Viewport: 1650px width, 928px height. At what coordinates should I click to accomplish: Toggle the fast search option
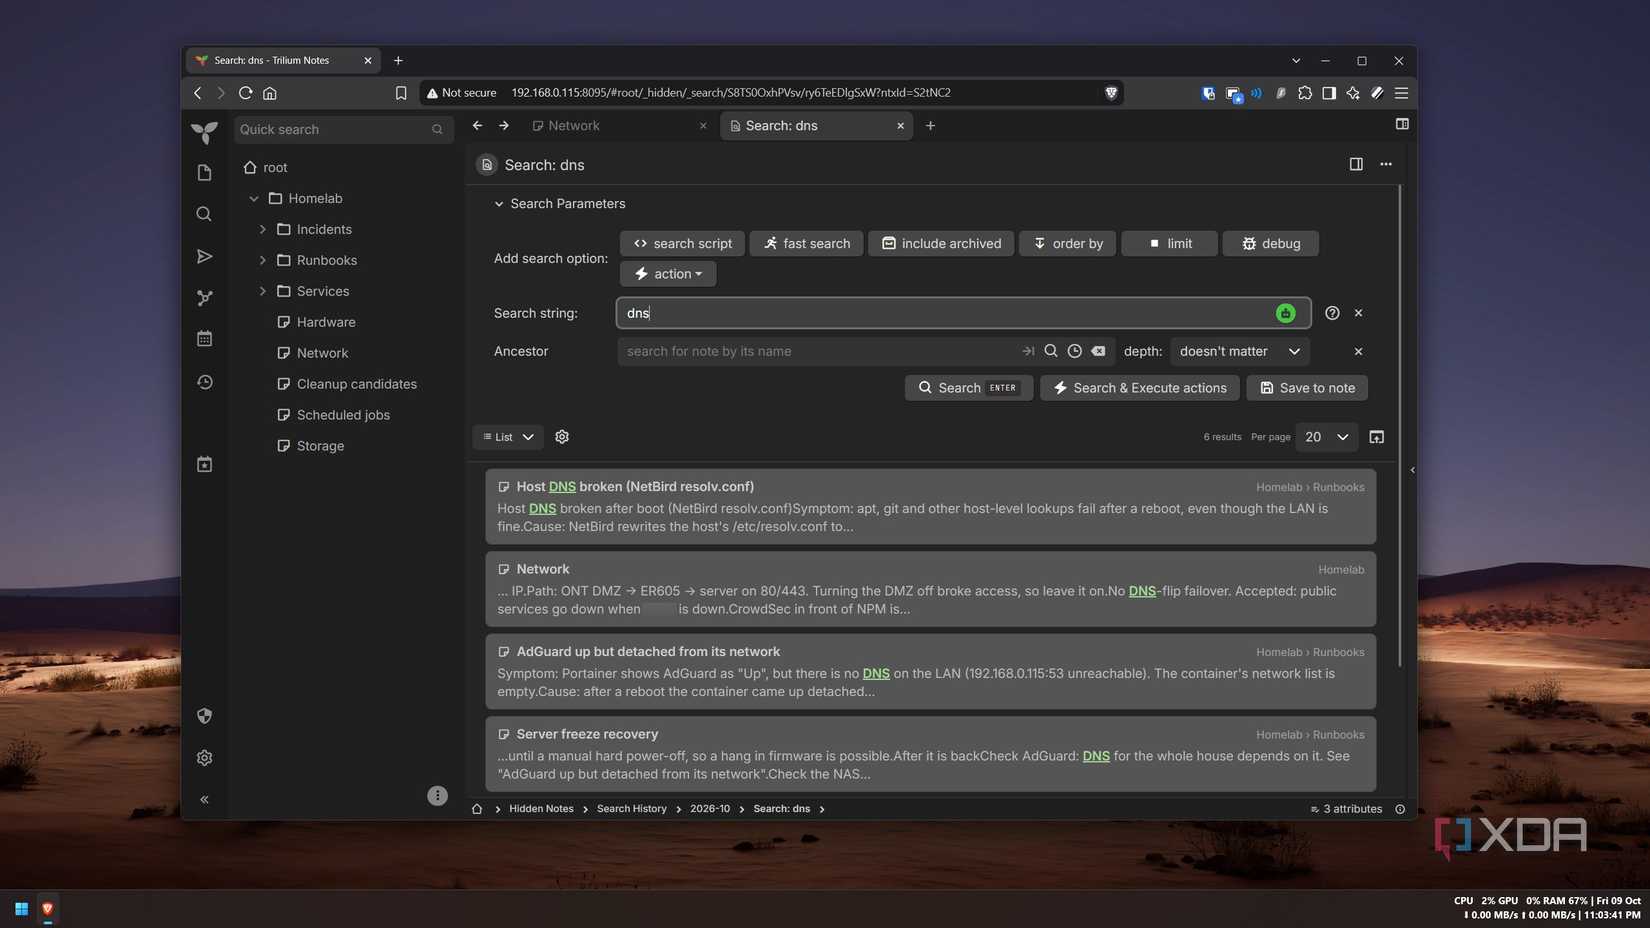click(806, 243)
